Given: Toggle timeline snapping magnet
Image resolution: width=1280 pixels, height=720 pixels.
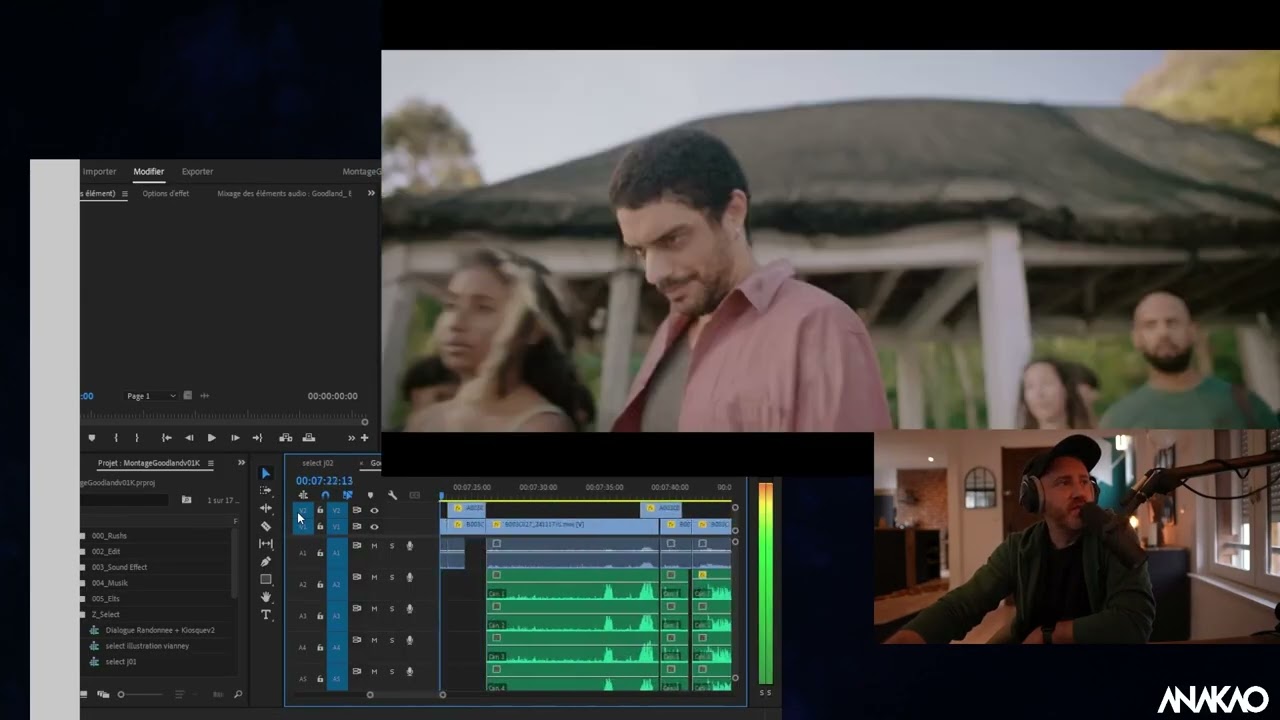Looking at the screenshot, I should pos(325,495).
